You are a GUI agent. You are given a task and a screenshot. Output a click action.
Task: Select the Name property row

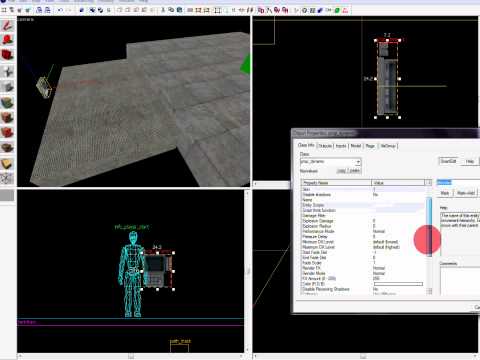point(363,200)
